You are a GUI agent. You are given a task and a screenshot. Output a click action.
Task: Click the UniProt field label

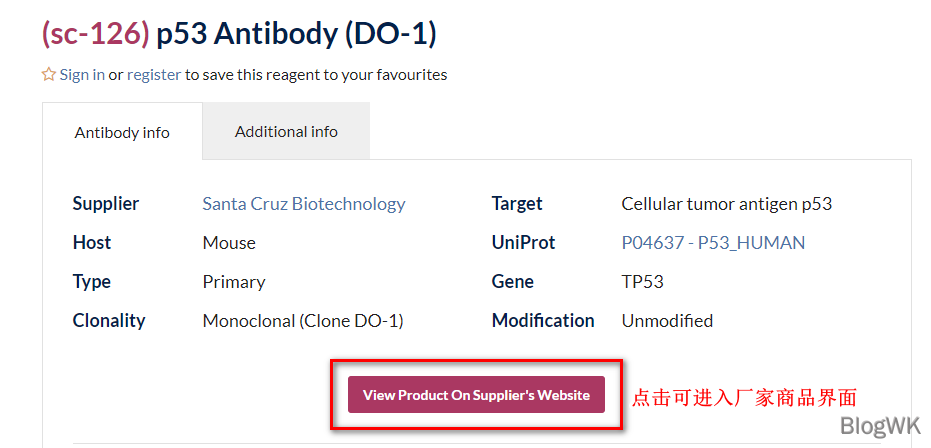[x=524, y=243]
